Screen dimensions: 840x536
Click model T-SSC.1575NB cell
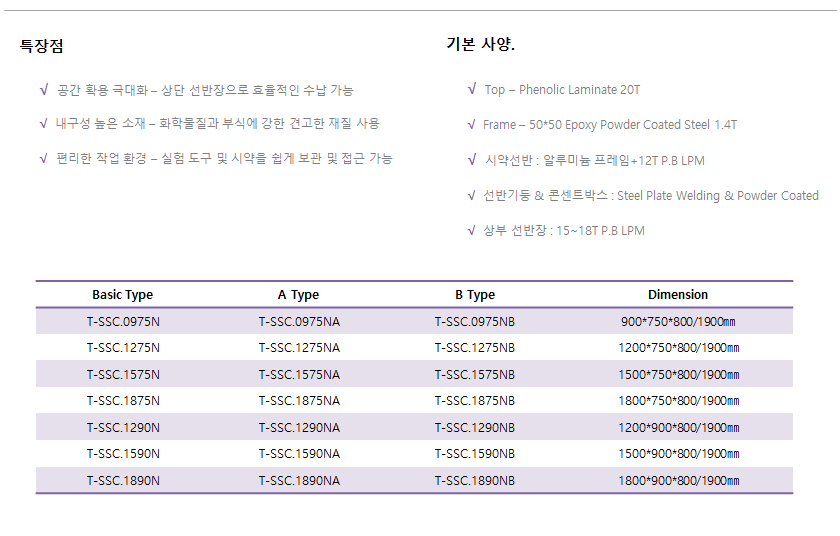click(475, 375)
